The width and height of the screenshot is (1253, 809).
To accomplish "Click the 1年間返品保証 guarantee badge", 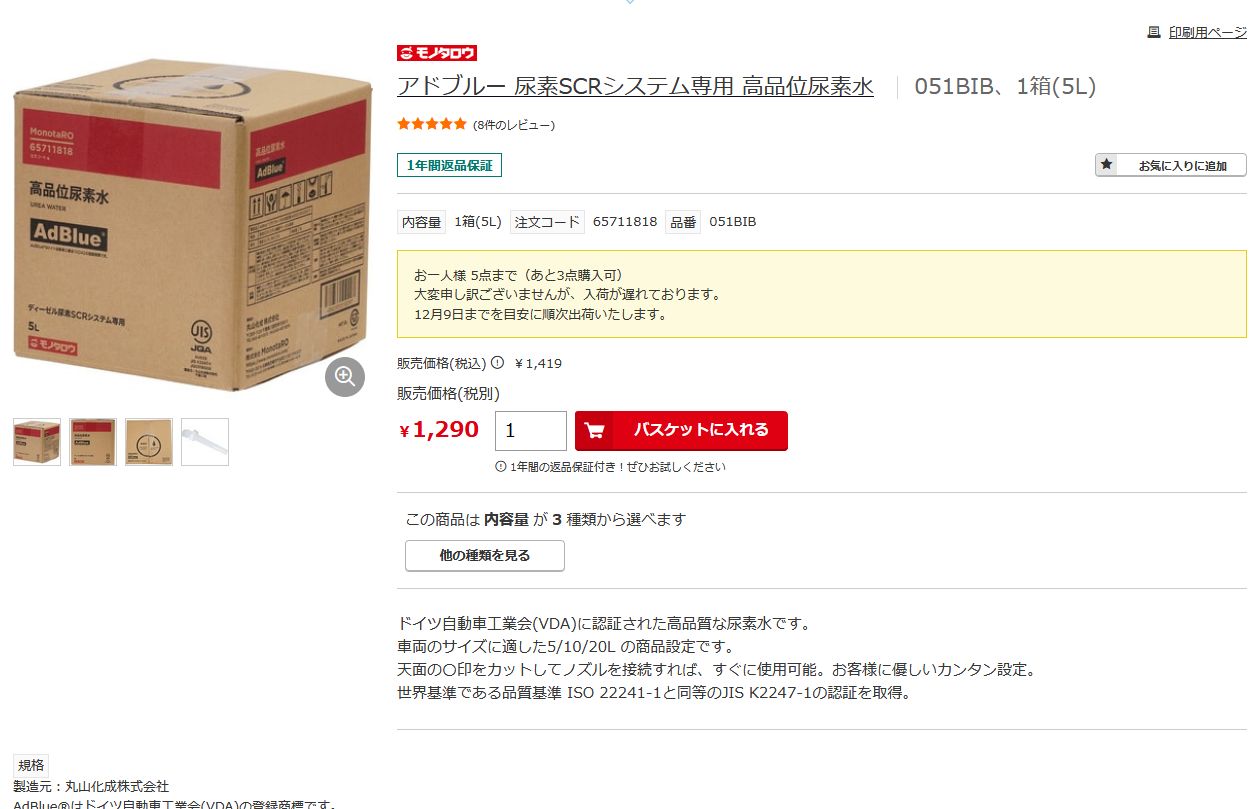I will pos(449,165).
